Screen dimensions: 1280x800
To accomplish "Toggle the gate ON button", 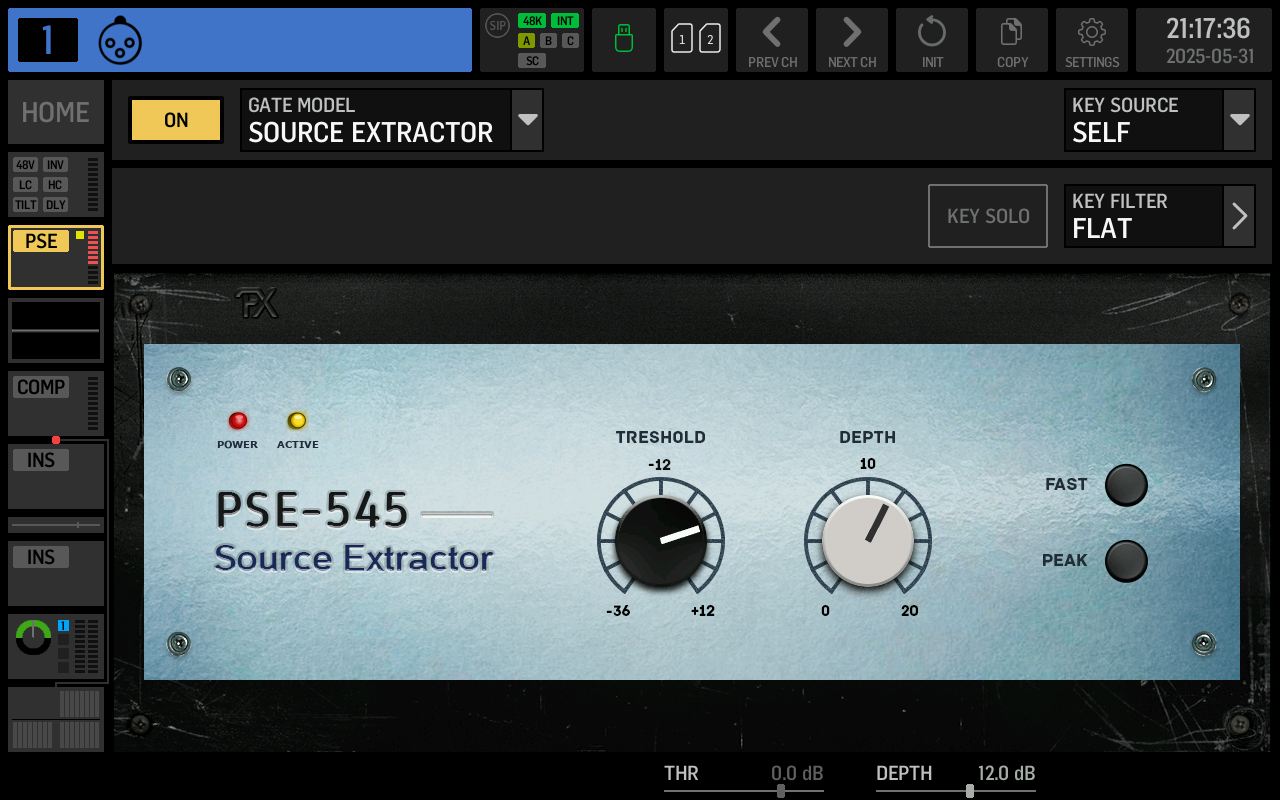I will (175, 119).
